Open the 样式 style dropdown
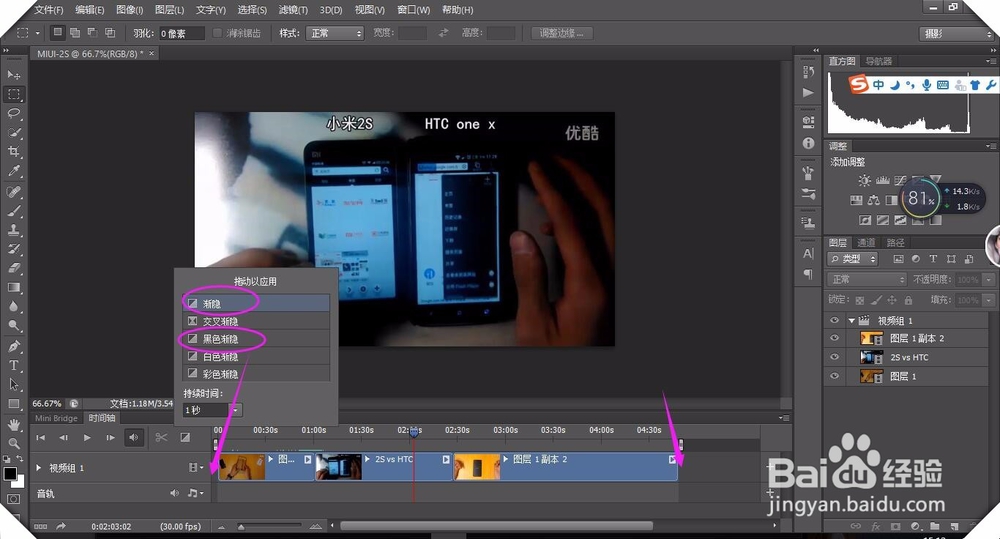The height and width of the screenshot is (539, 1000). (x=334, y=33)
